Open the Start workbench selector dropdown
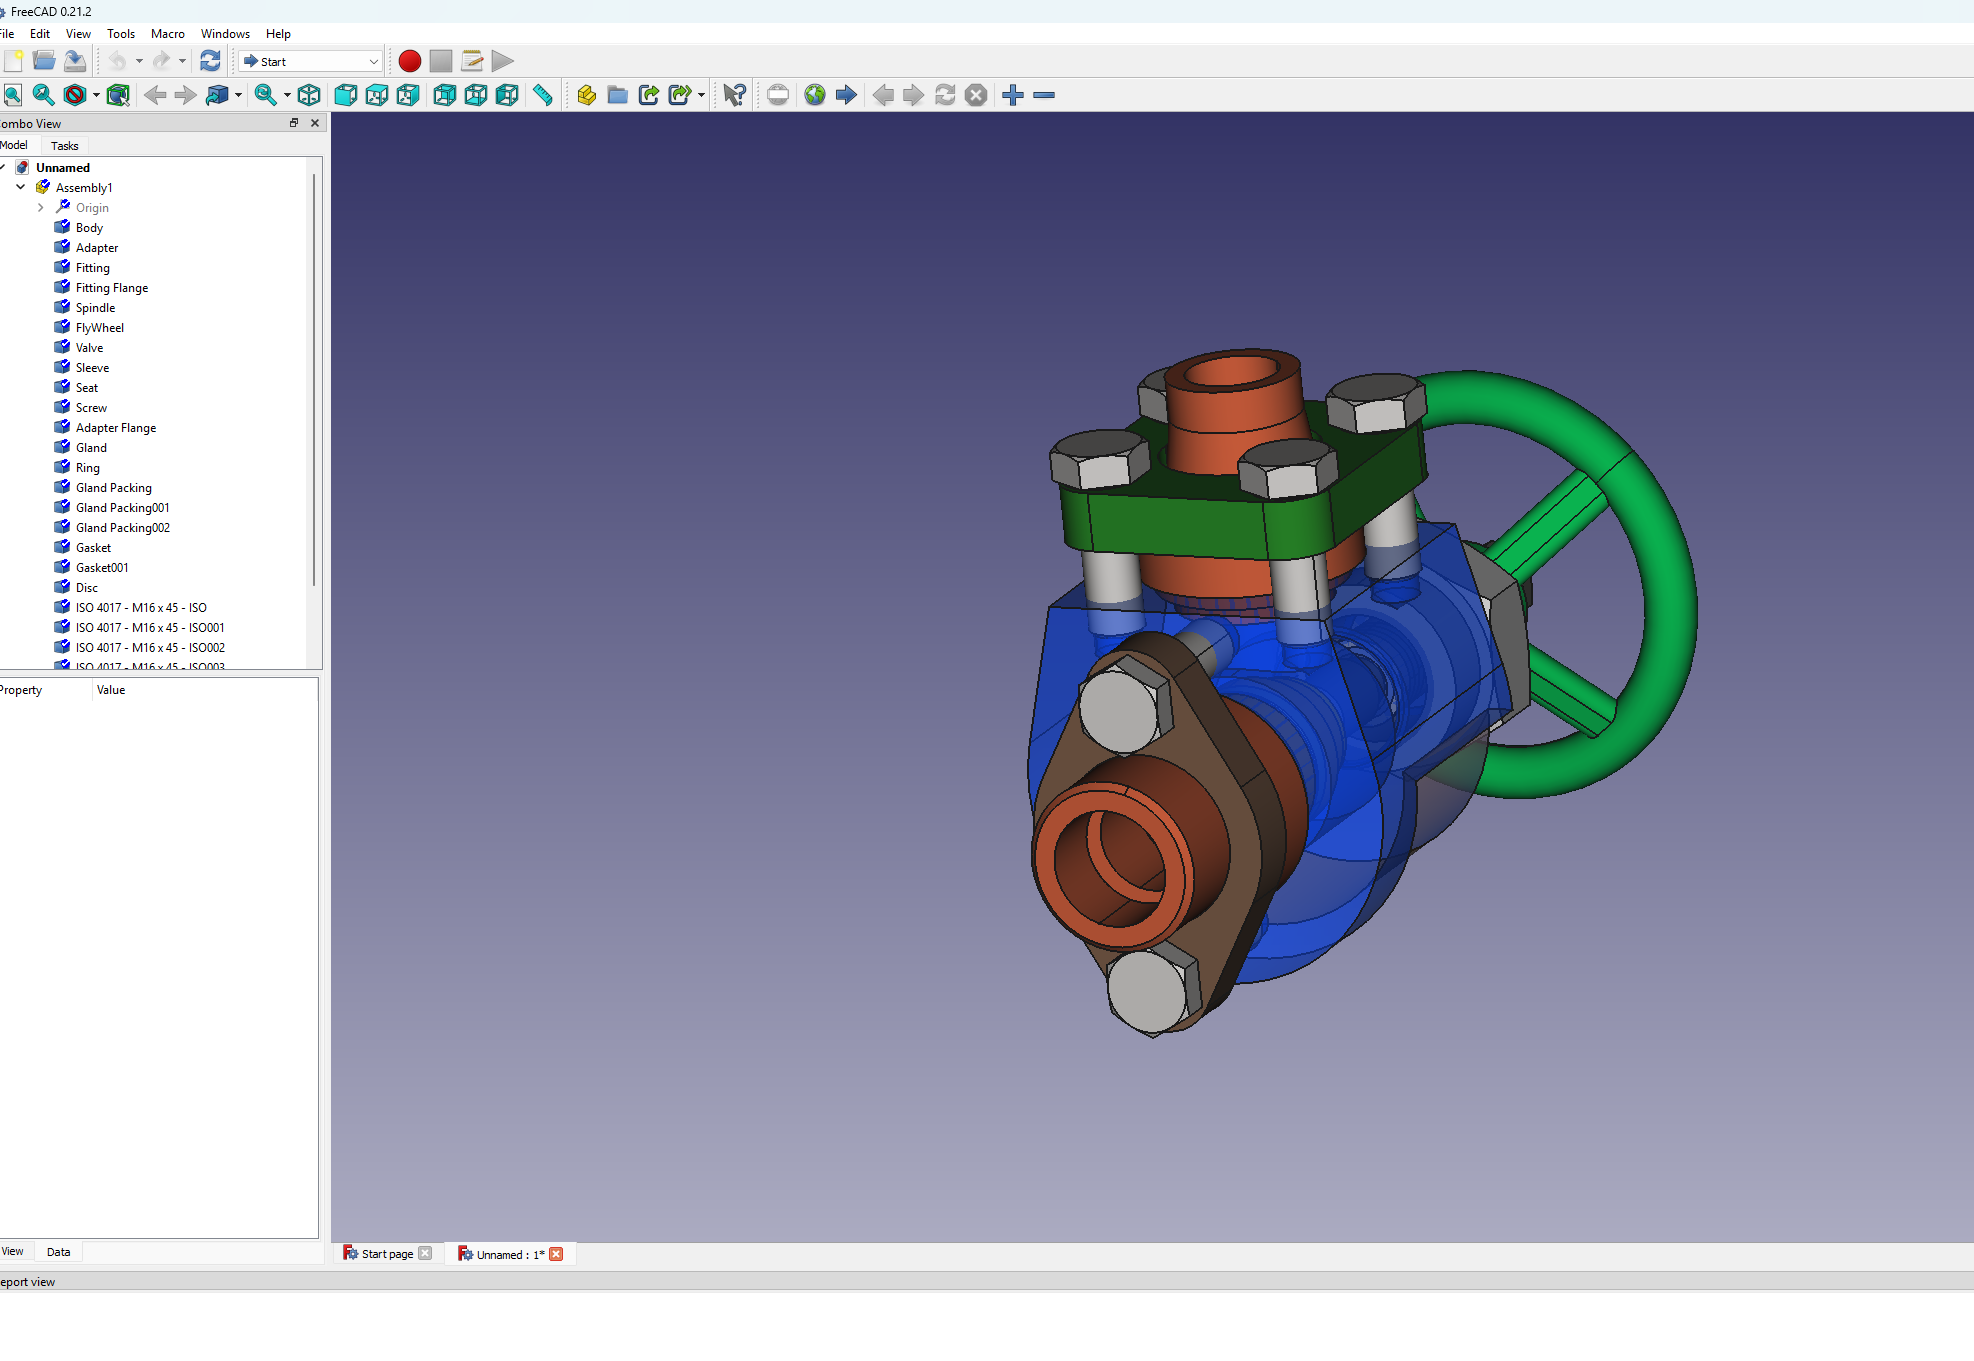The height and width of the screenshot is (1361, 1974). pyautogui.click(x=311, y=61)
